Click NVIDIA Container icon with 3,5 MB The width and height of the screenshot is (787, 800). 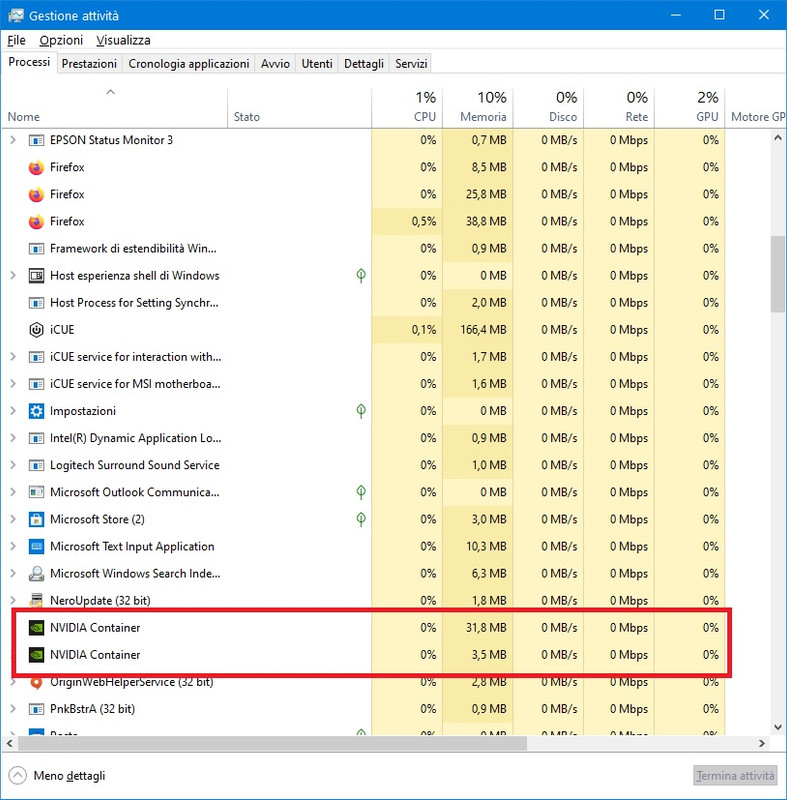coord(36,655)
